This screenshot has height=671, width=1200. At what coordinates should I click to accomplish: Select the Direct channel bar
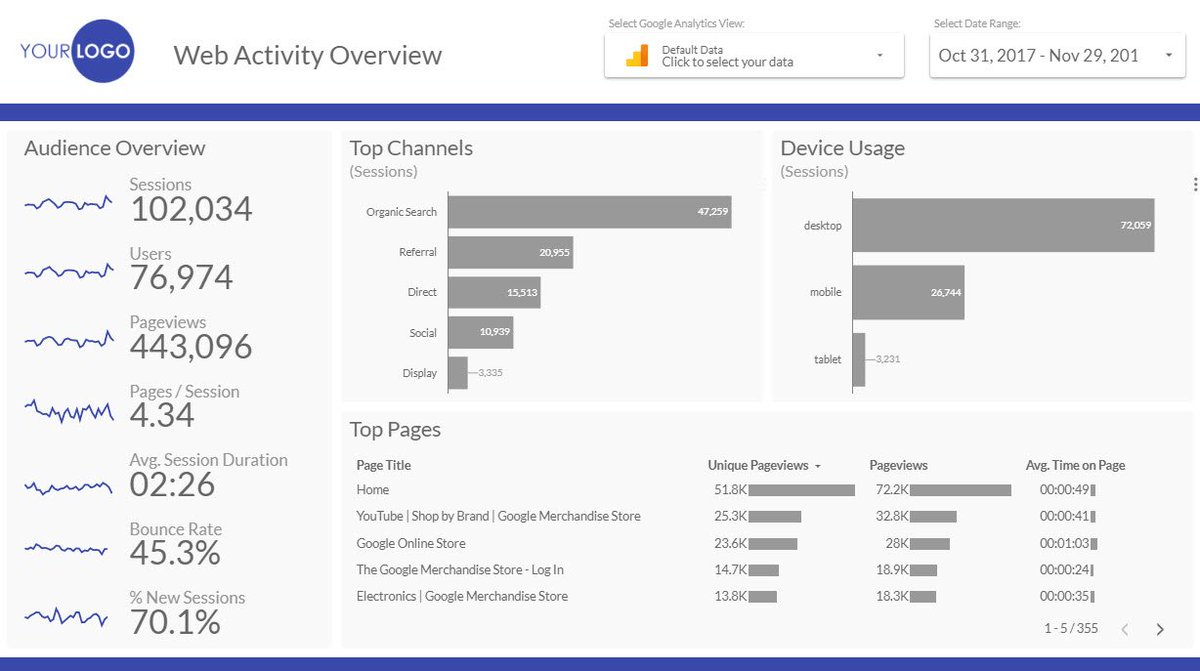(x=494, y=292)
